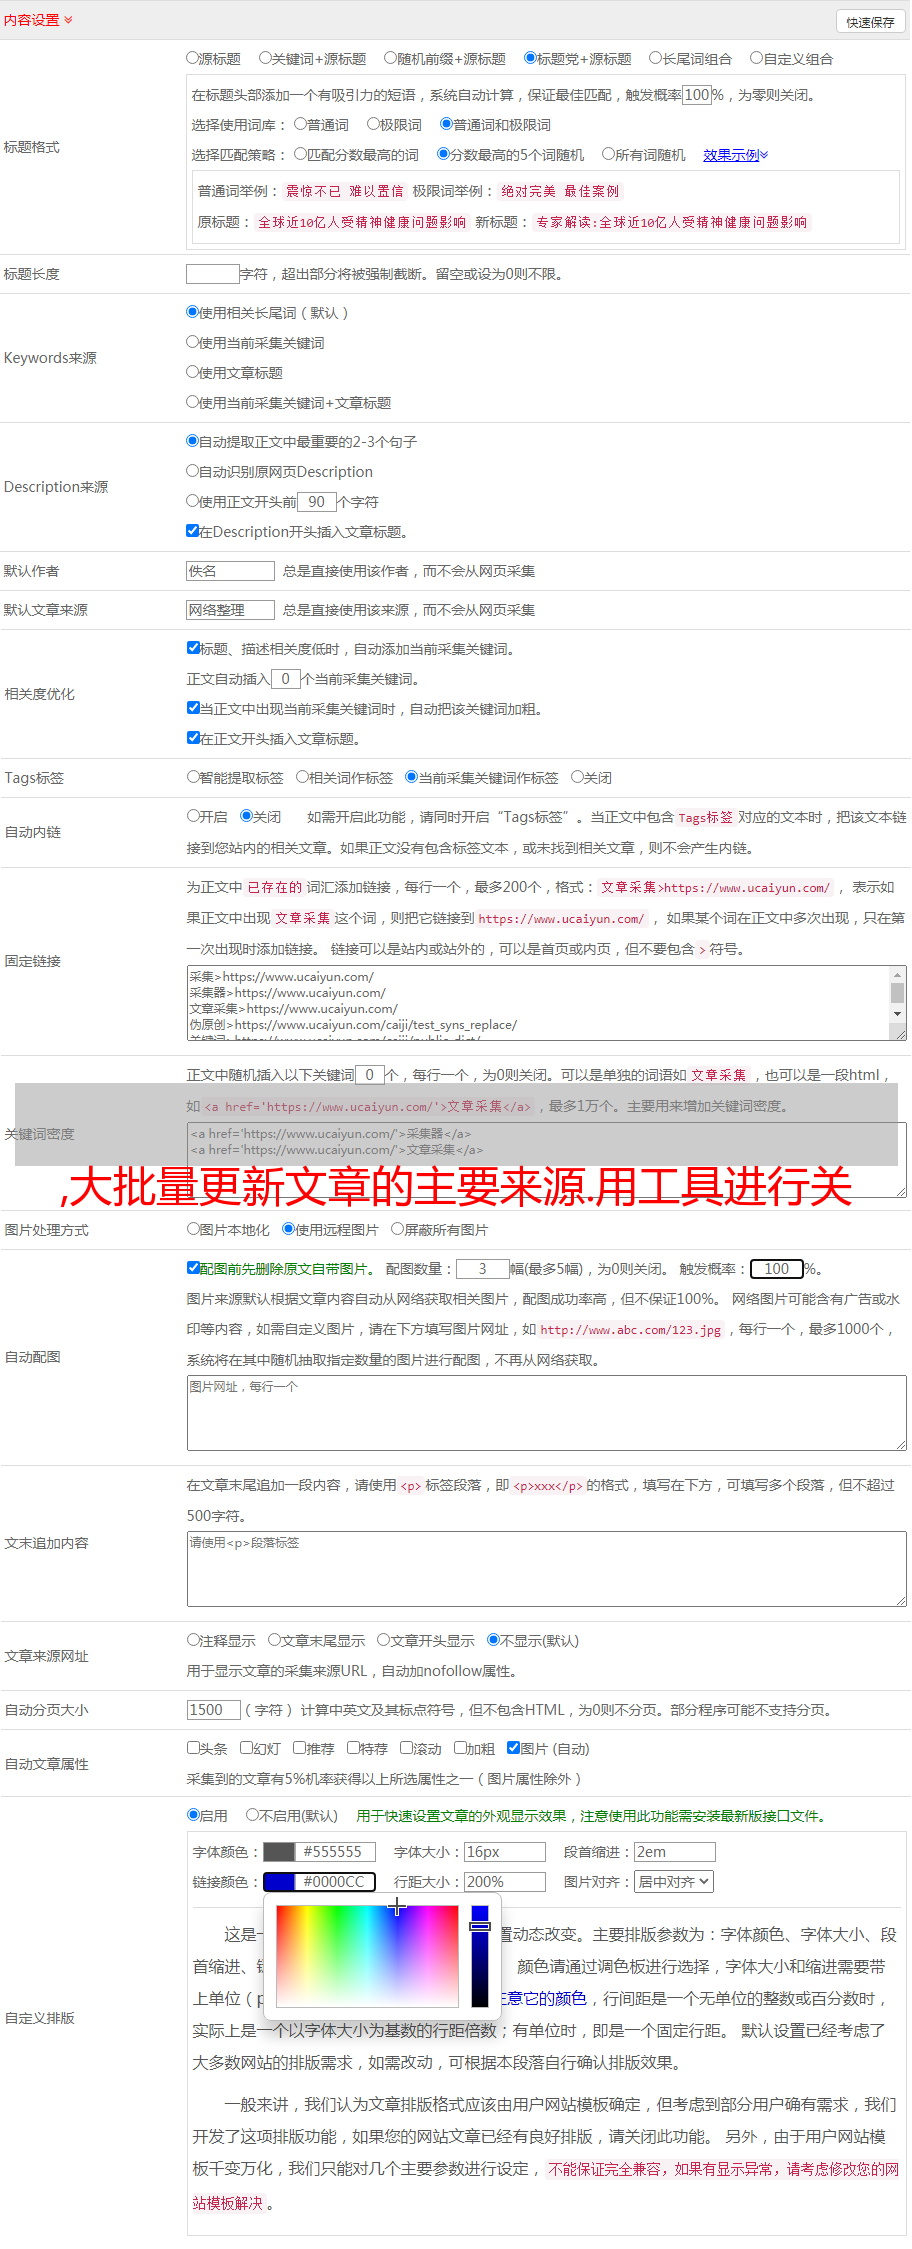Uncheck 在正文开头插入文章标题 option
Image resolution: width=912 pixels, height=2249 pixels.
click(x=193, y=738)
